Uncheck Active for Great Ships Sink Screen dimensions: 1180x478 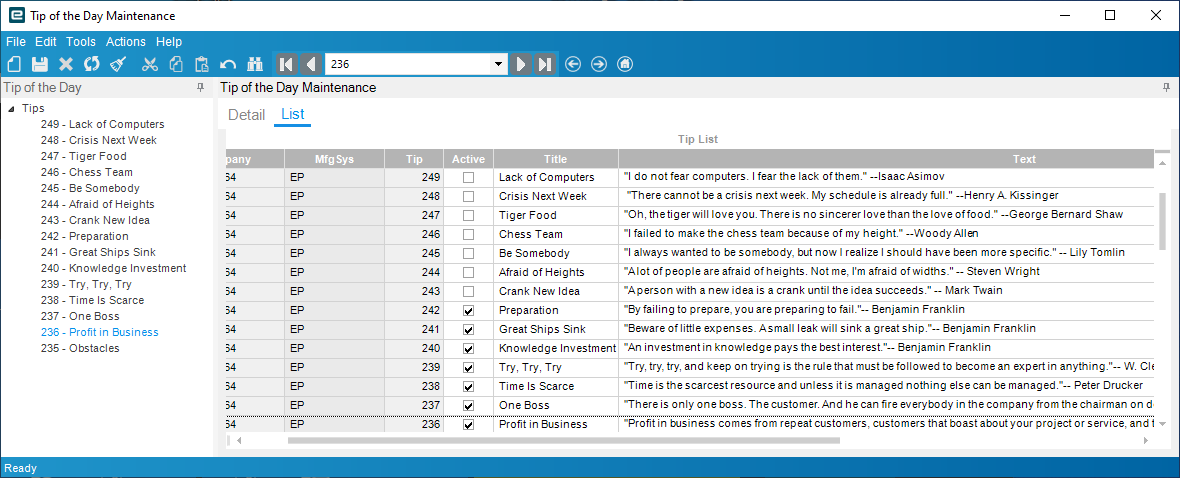coord(468,330)
